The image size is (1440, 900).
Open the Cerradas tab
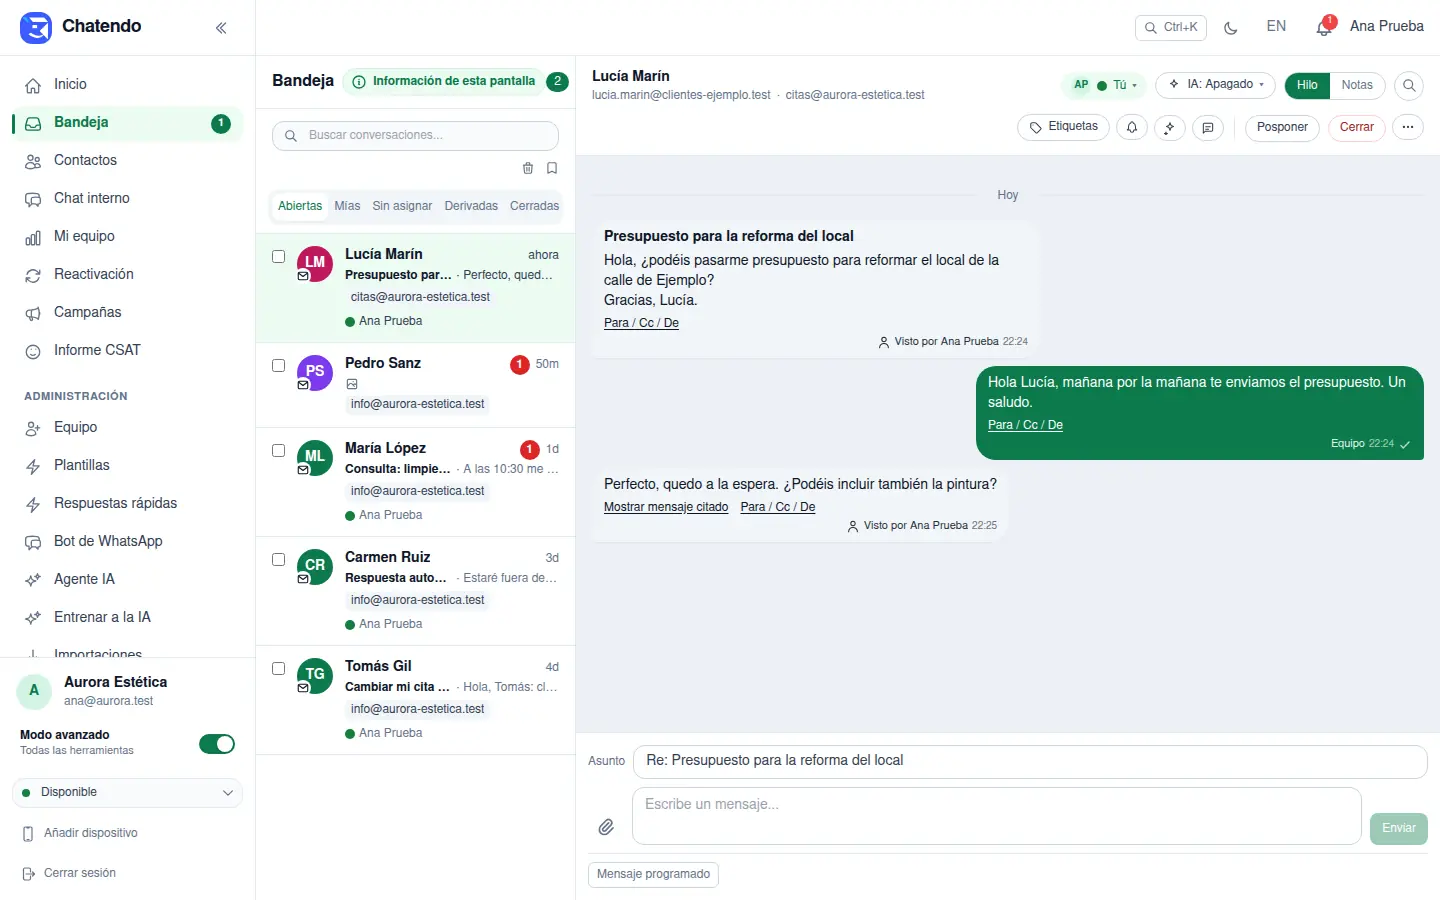click(534, 206)
